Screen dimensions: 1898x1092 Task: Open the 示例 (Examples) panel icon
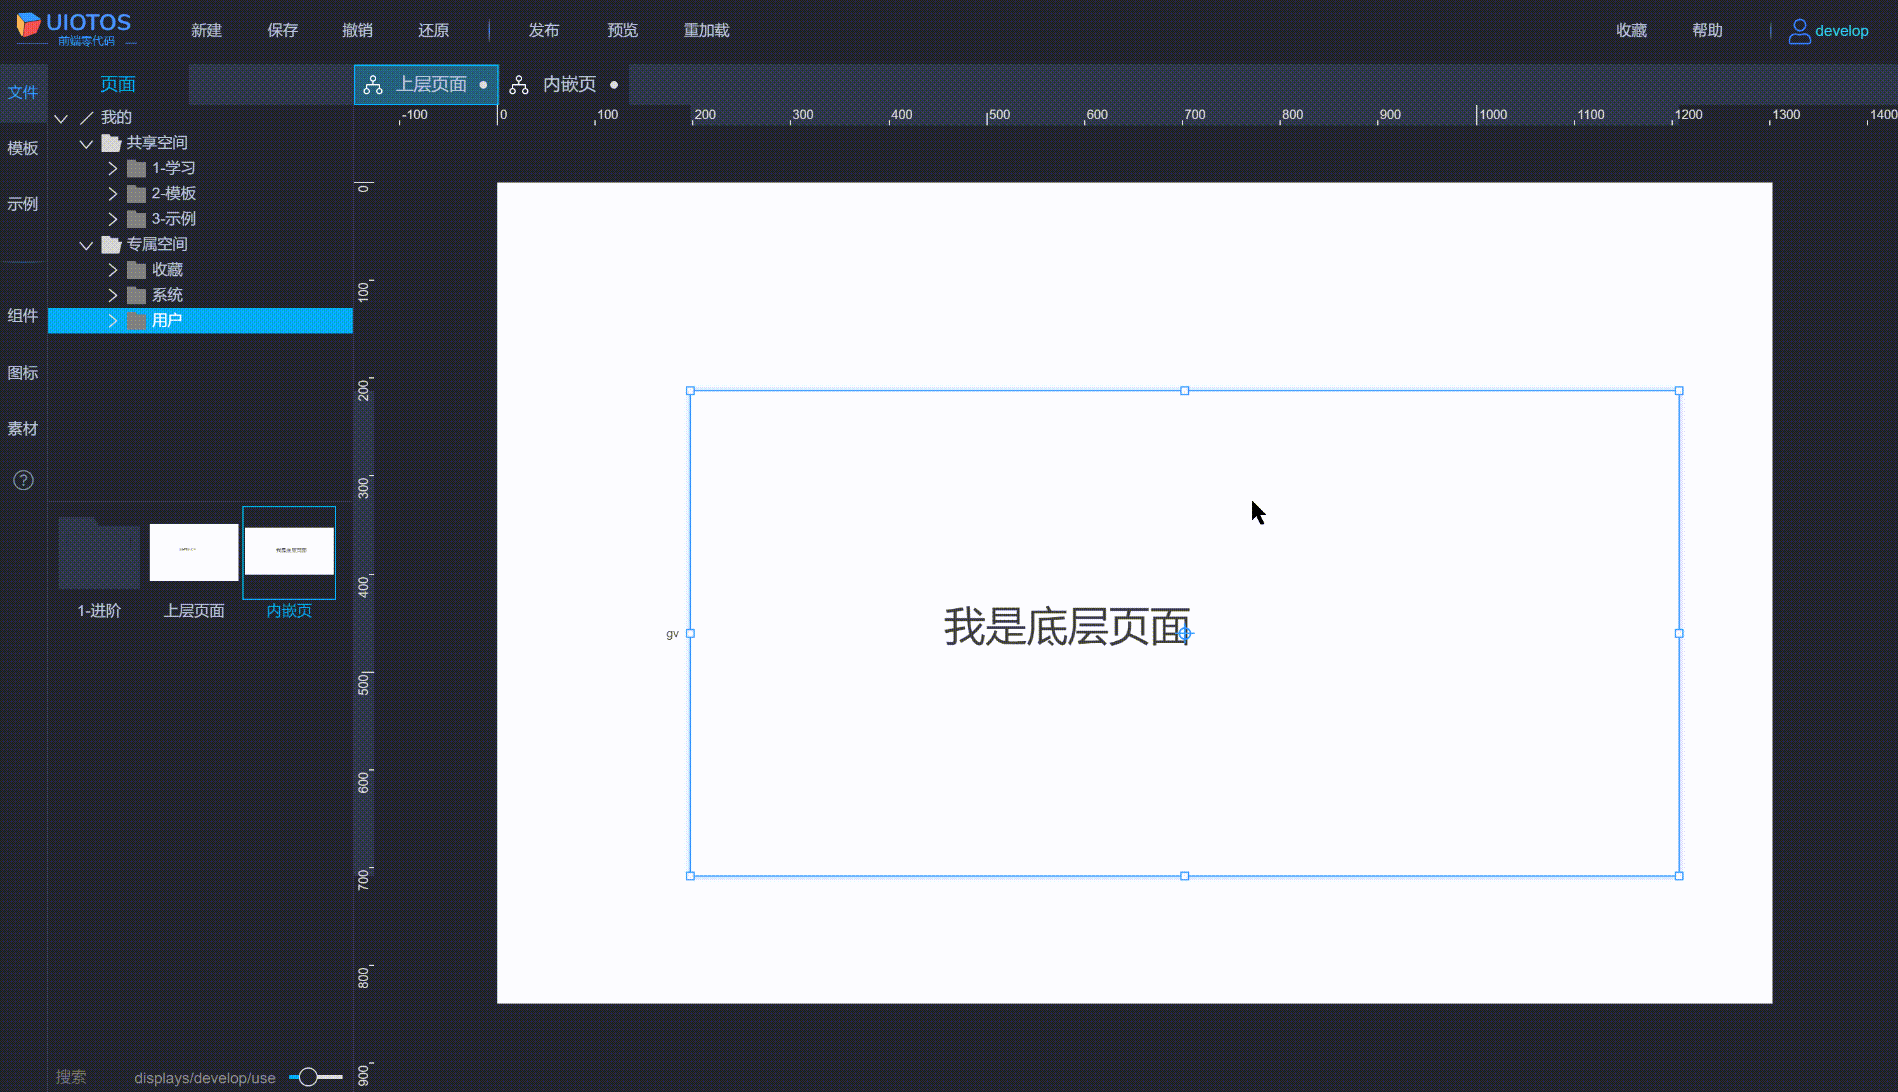pyautogui.click(x=23, y=204)
